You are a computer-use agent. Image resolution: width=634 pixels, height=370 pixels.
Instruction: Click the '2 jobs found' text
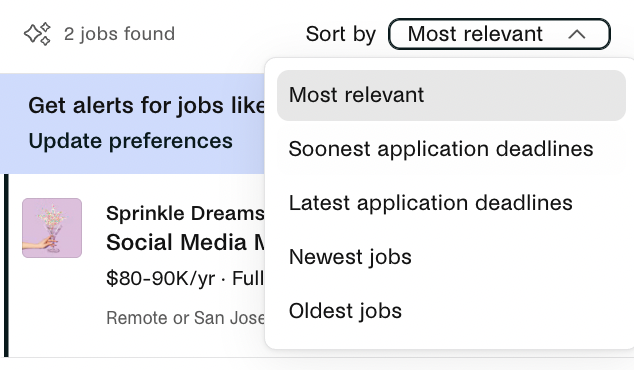click(119, 34)
